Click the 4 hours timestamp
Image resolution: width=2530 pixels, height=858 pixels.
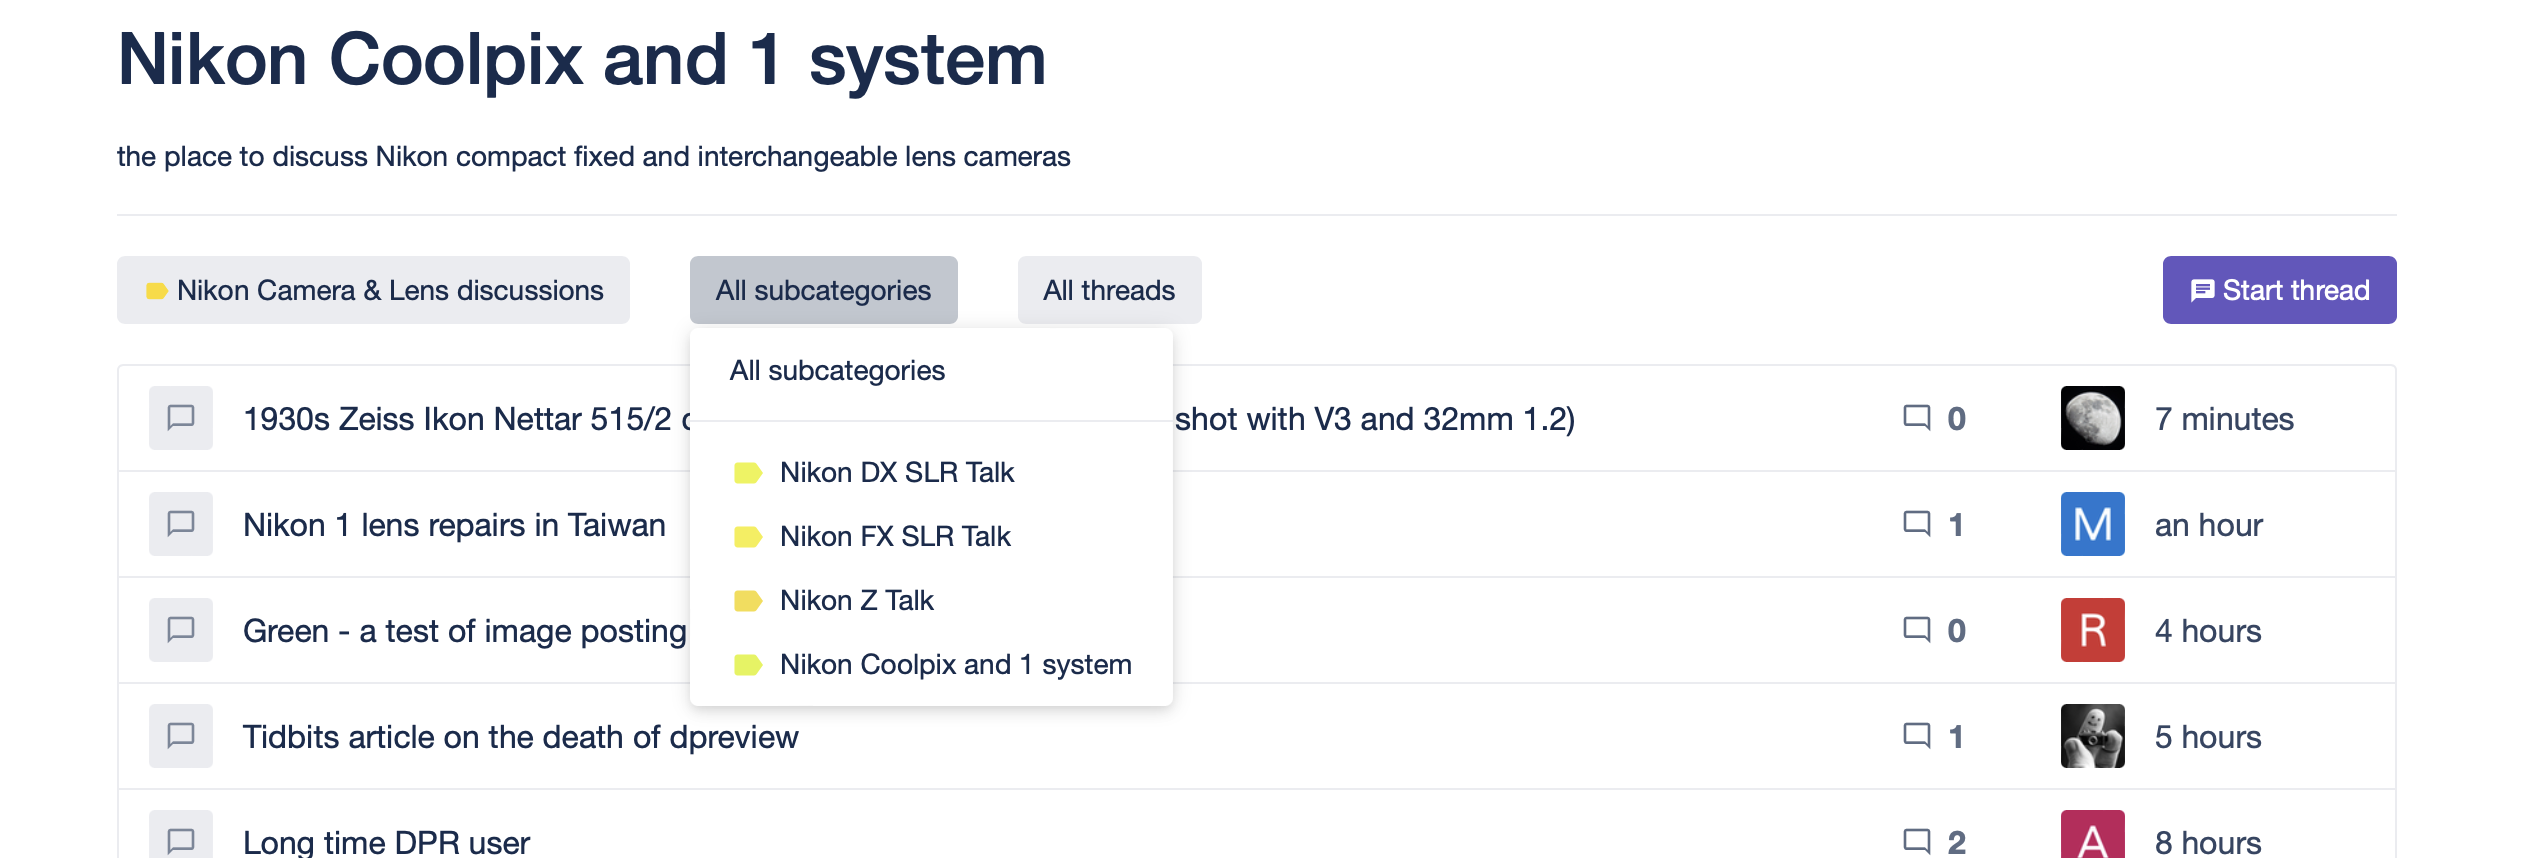pos(2208,631)
